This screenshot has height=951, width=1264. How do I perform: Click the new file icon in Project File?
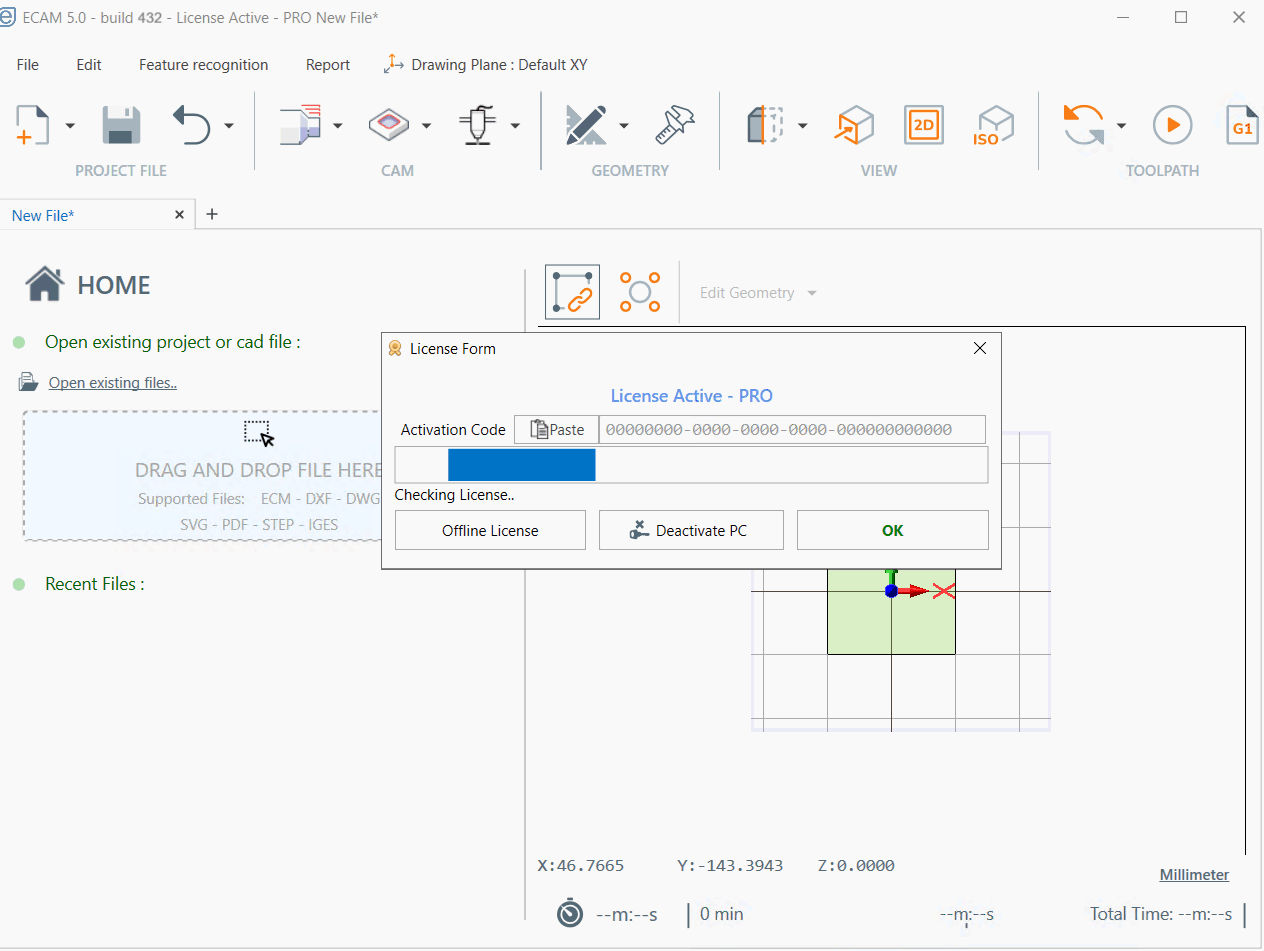click(x=33, y=125)
